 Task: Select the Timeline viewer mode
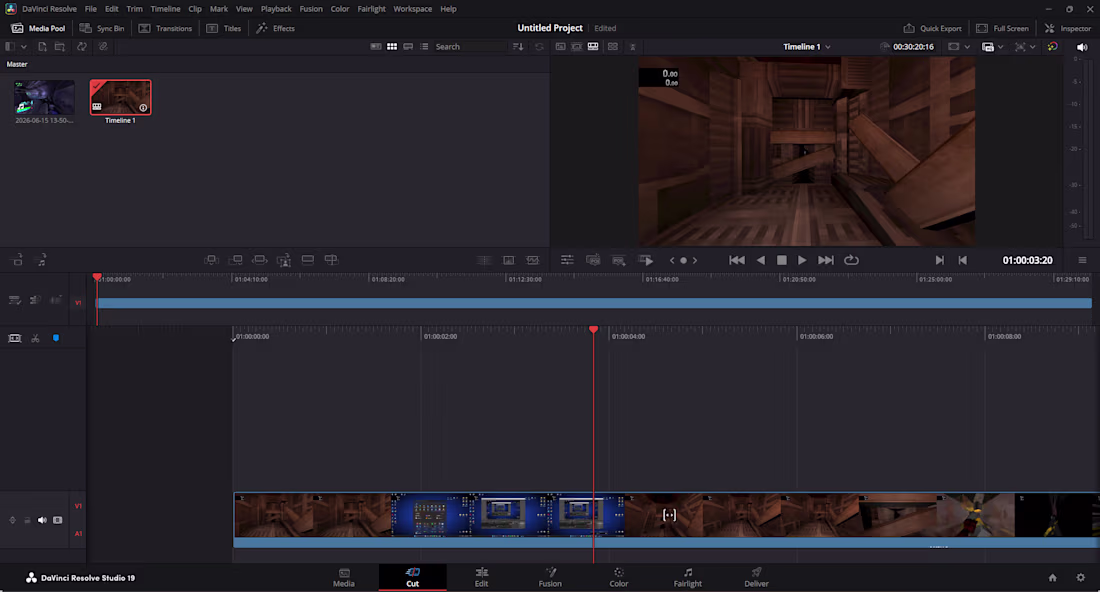point(593,46)
